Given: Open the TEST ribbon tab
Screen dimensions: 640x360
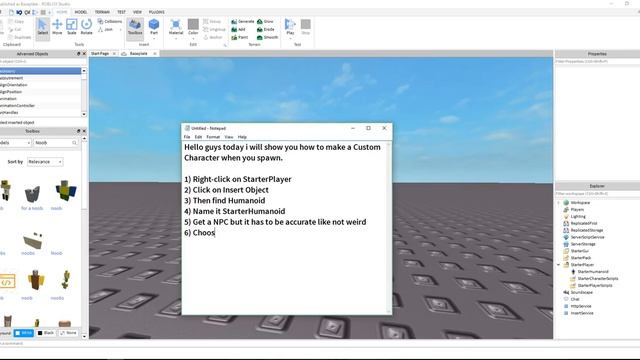Looking at the screenshot, I should pos(121,12).
